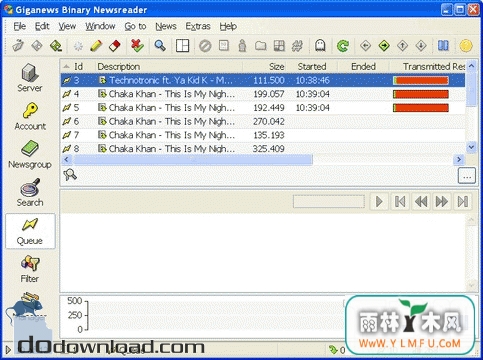Image resolution: width=483 pixels, height=360 pixels.
Task: Click the rewind button in preview bar
Action: coord(421,201)
